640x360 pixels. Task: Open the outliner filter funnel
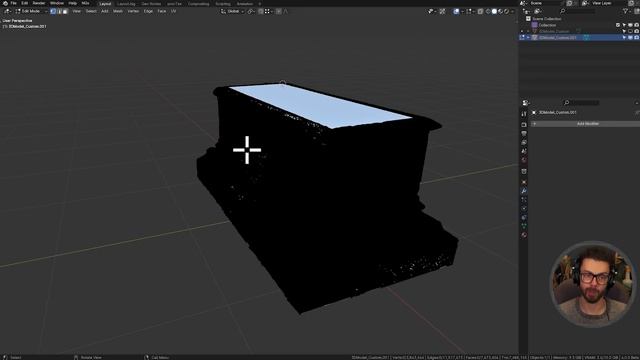[x=626, y=11]
